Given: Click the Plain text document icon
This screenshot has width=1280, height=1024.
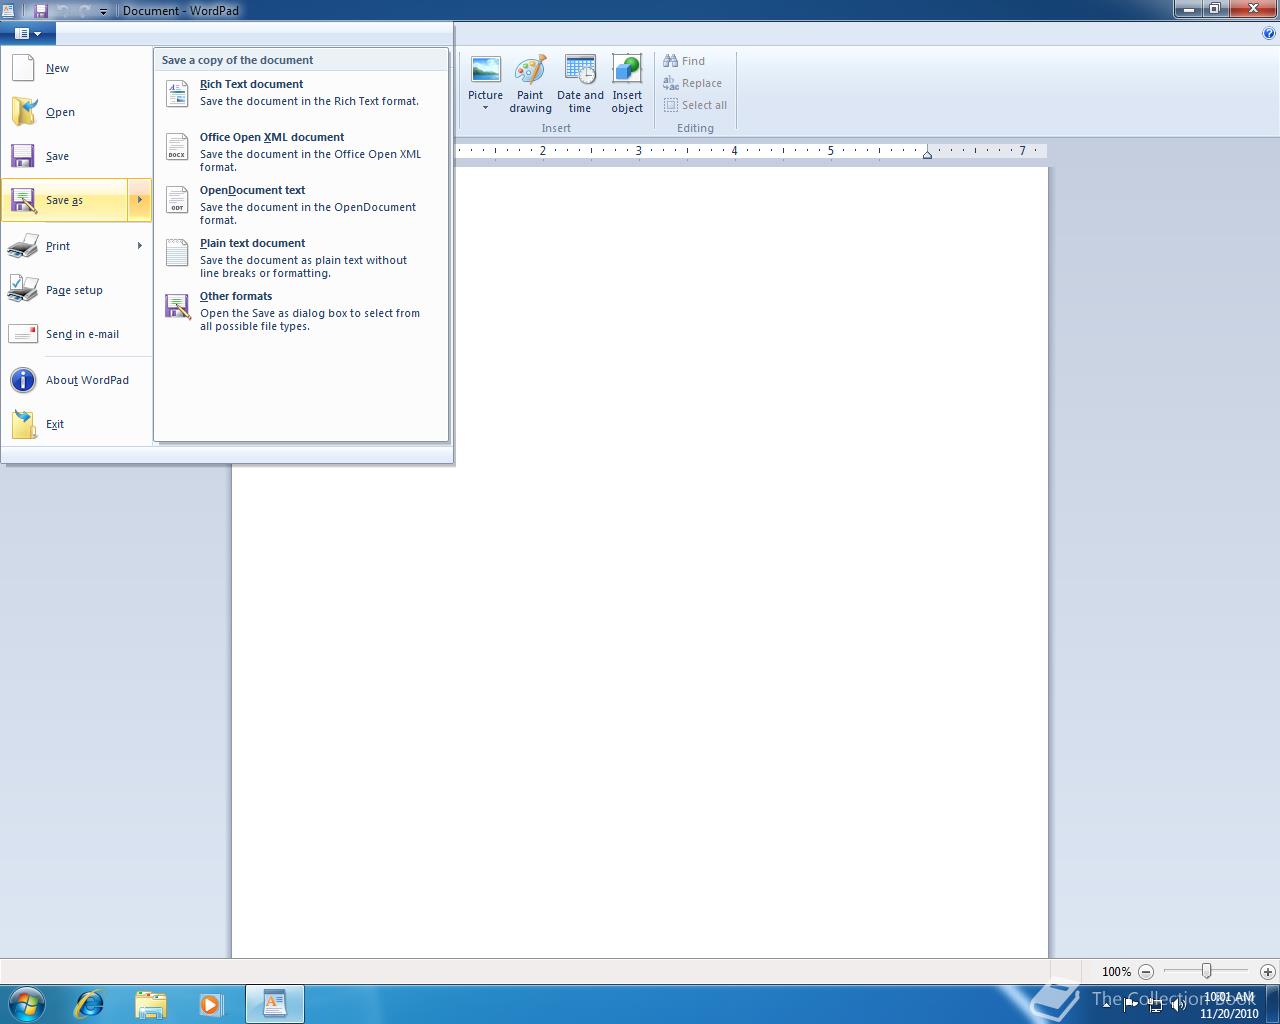Looking at the screenshot, I should point(177,253).
